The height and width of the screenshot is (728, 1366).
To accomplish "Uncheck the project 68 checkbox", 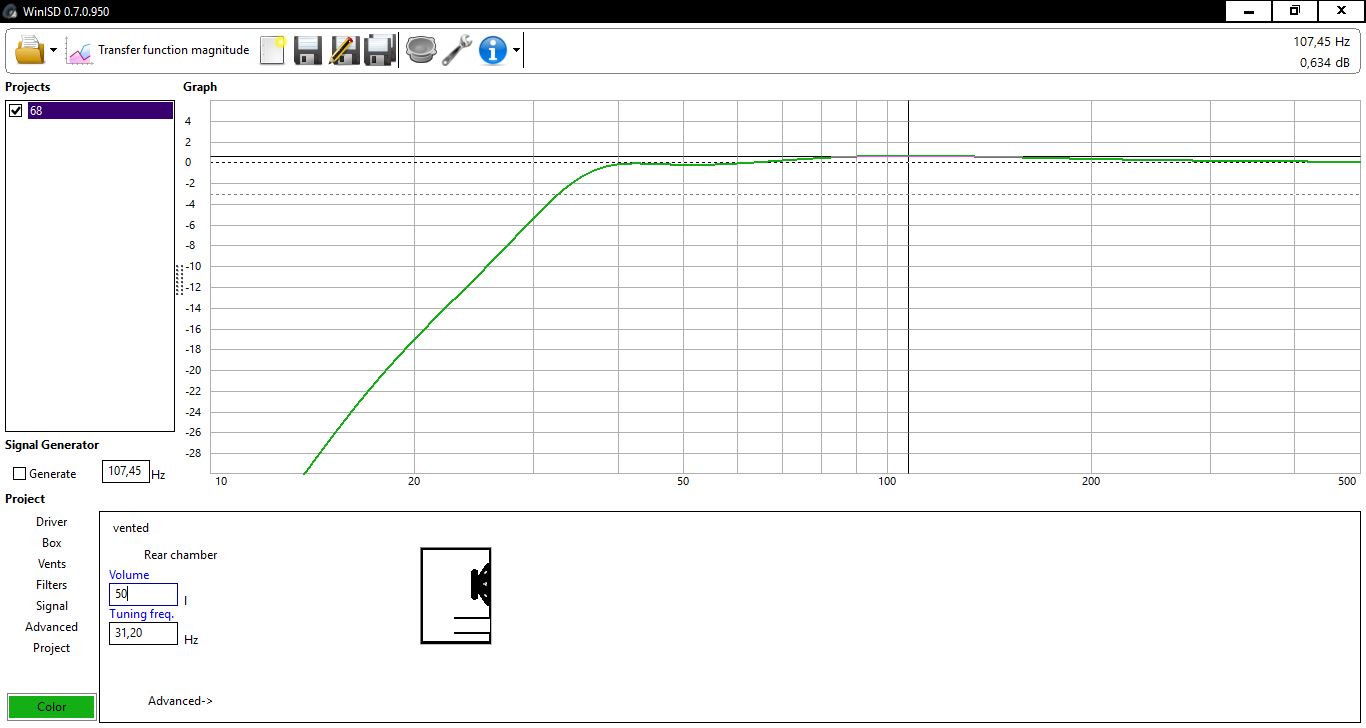I will click(15, 111).
